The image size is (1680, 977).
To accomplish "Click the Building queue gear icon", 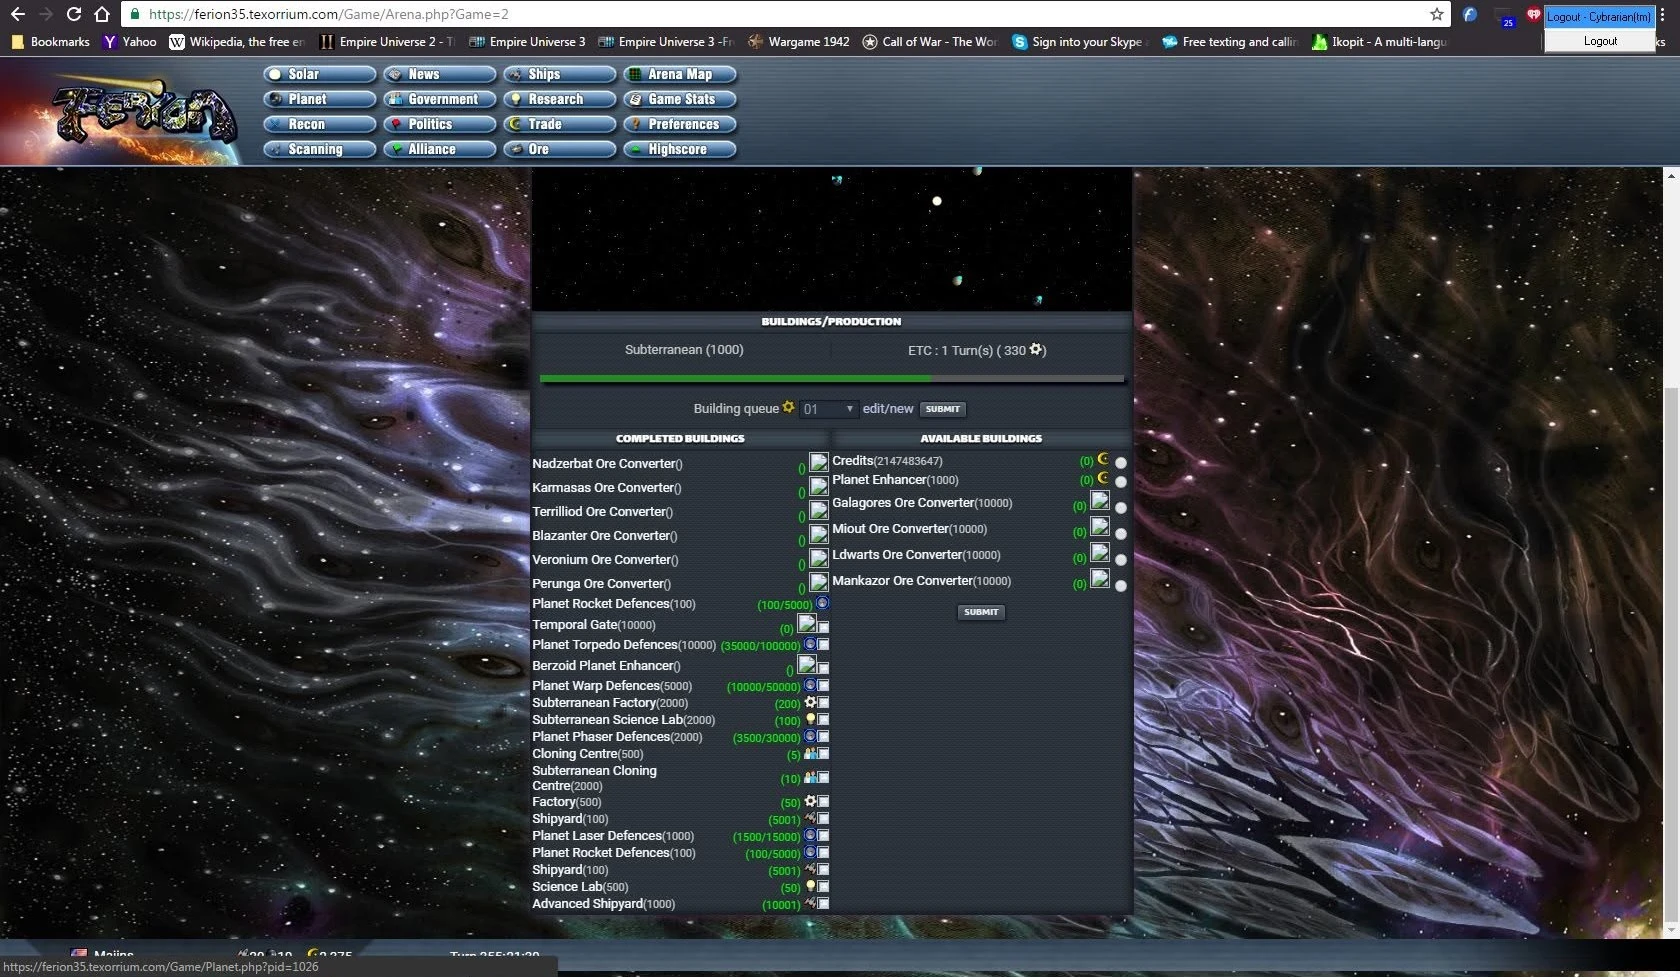I will point(788,407).
